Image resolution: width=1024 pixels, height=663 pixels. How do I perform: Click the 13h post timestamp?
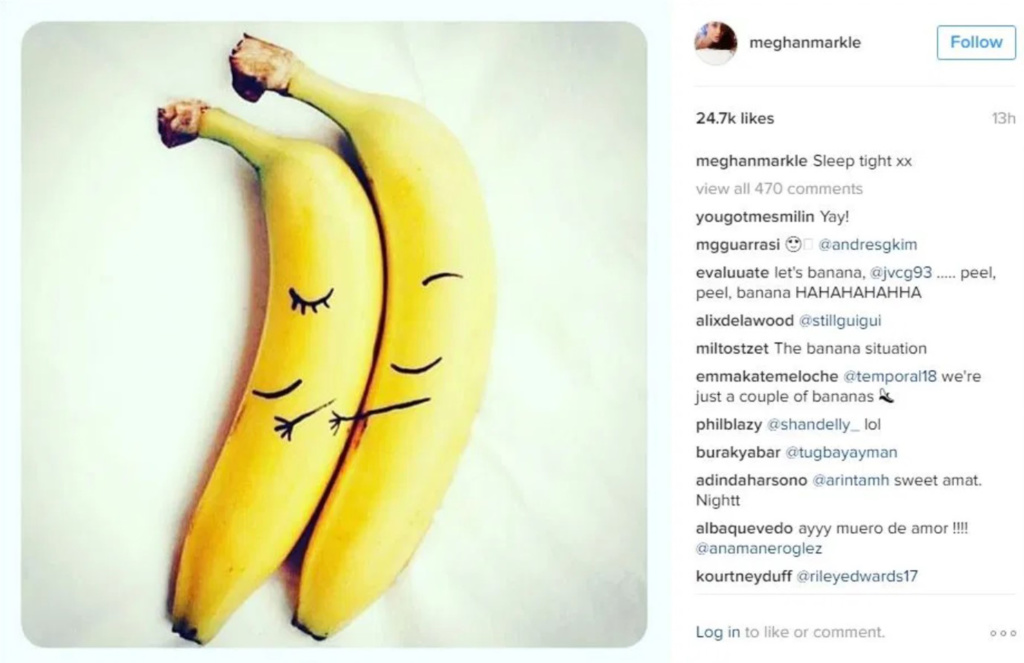click(x=1003, y=118)
